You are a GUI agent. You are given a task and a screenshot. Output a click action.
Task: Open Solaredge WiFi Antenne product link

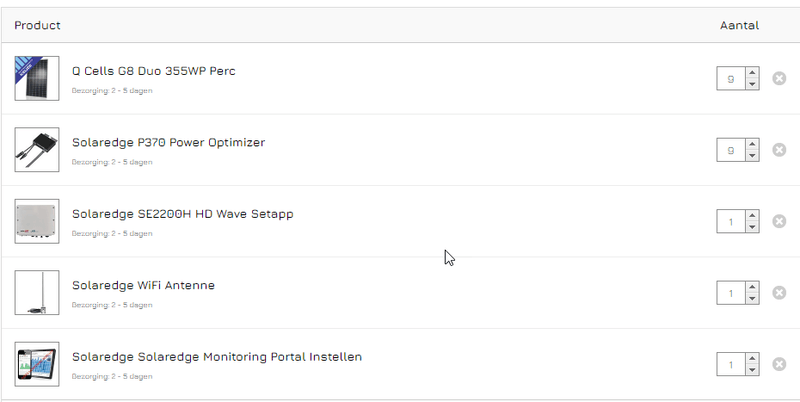click(x=143, y=286)
